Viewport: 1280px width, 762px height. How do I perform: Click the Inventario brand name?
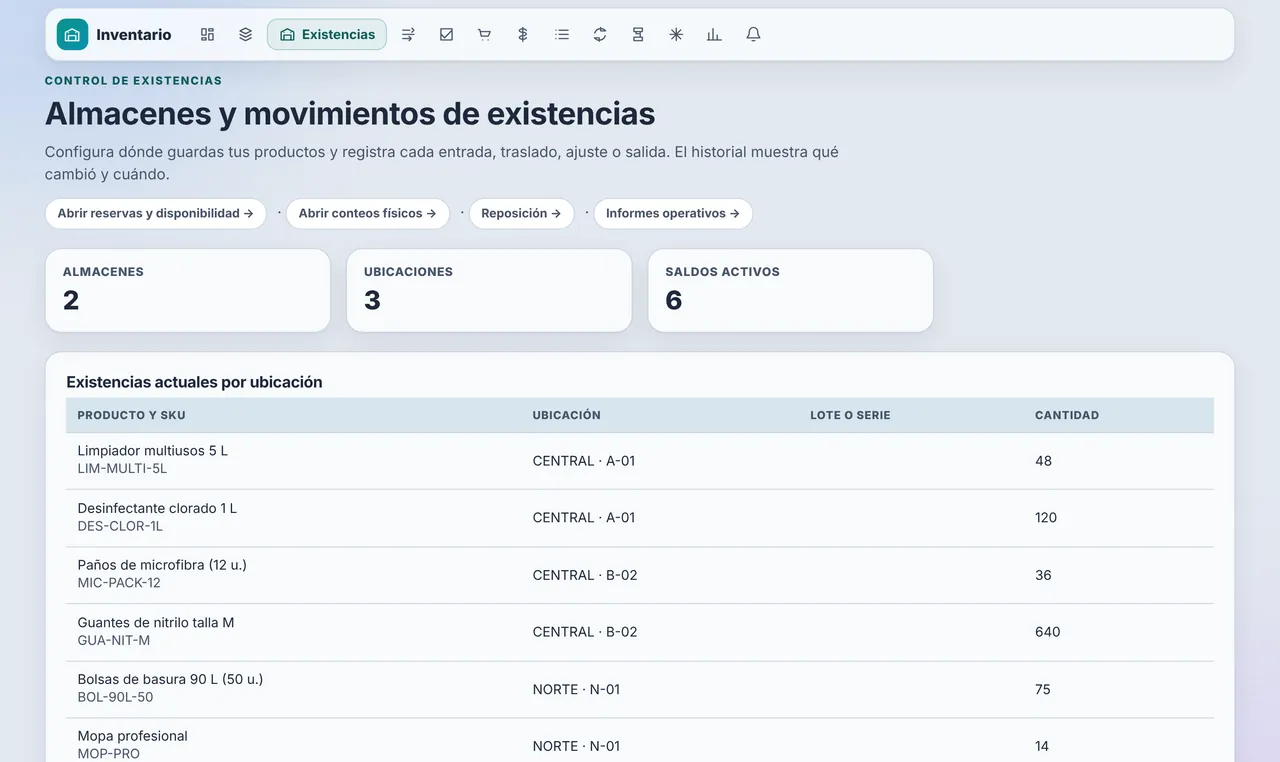pyautogui.click(x=134, y=34)
